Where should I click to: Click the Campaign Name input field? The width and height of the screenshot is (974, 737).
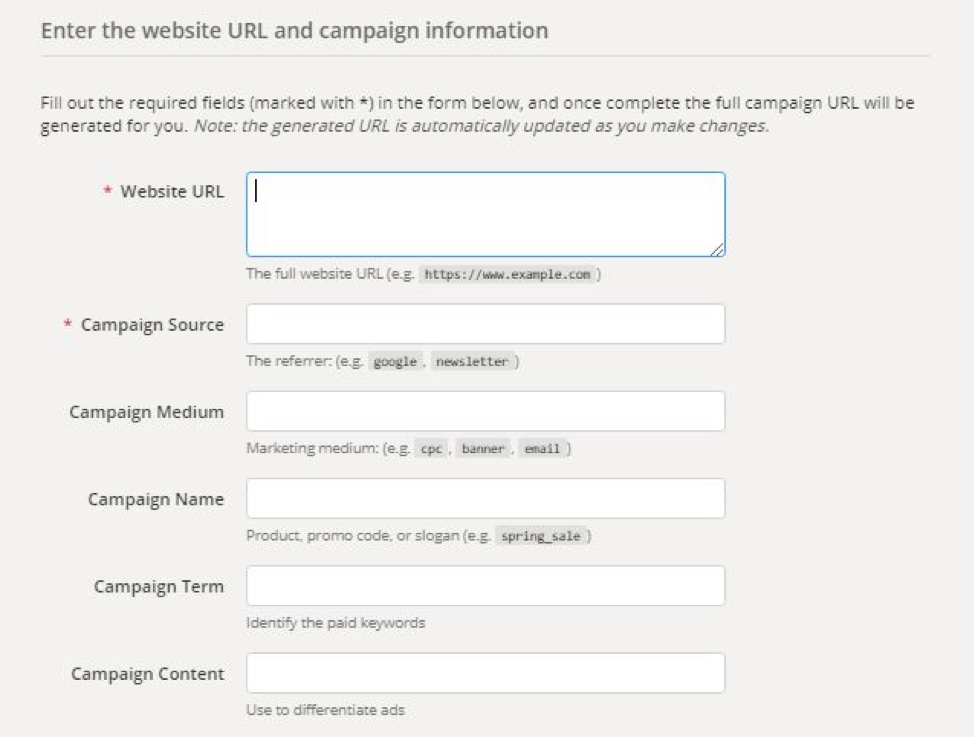point(485,498)
